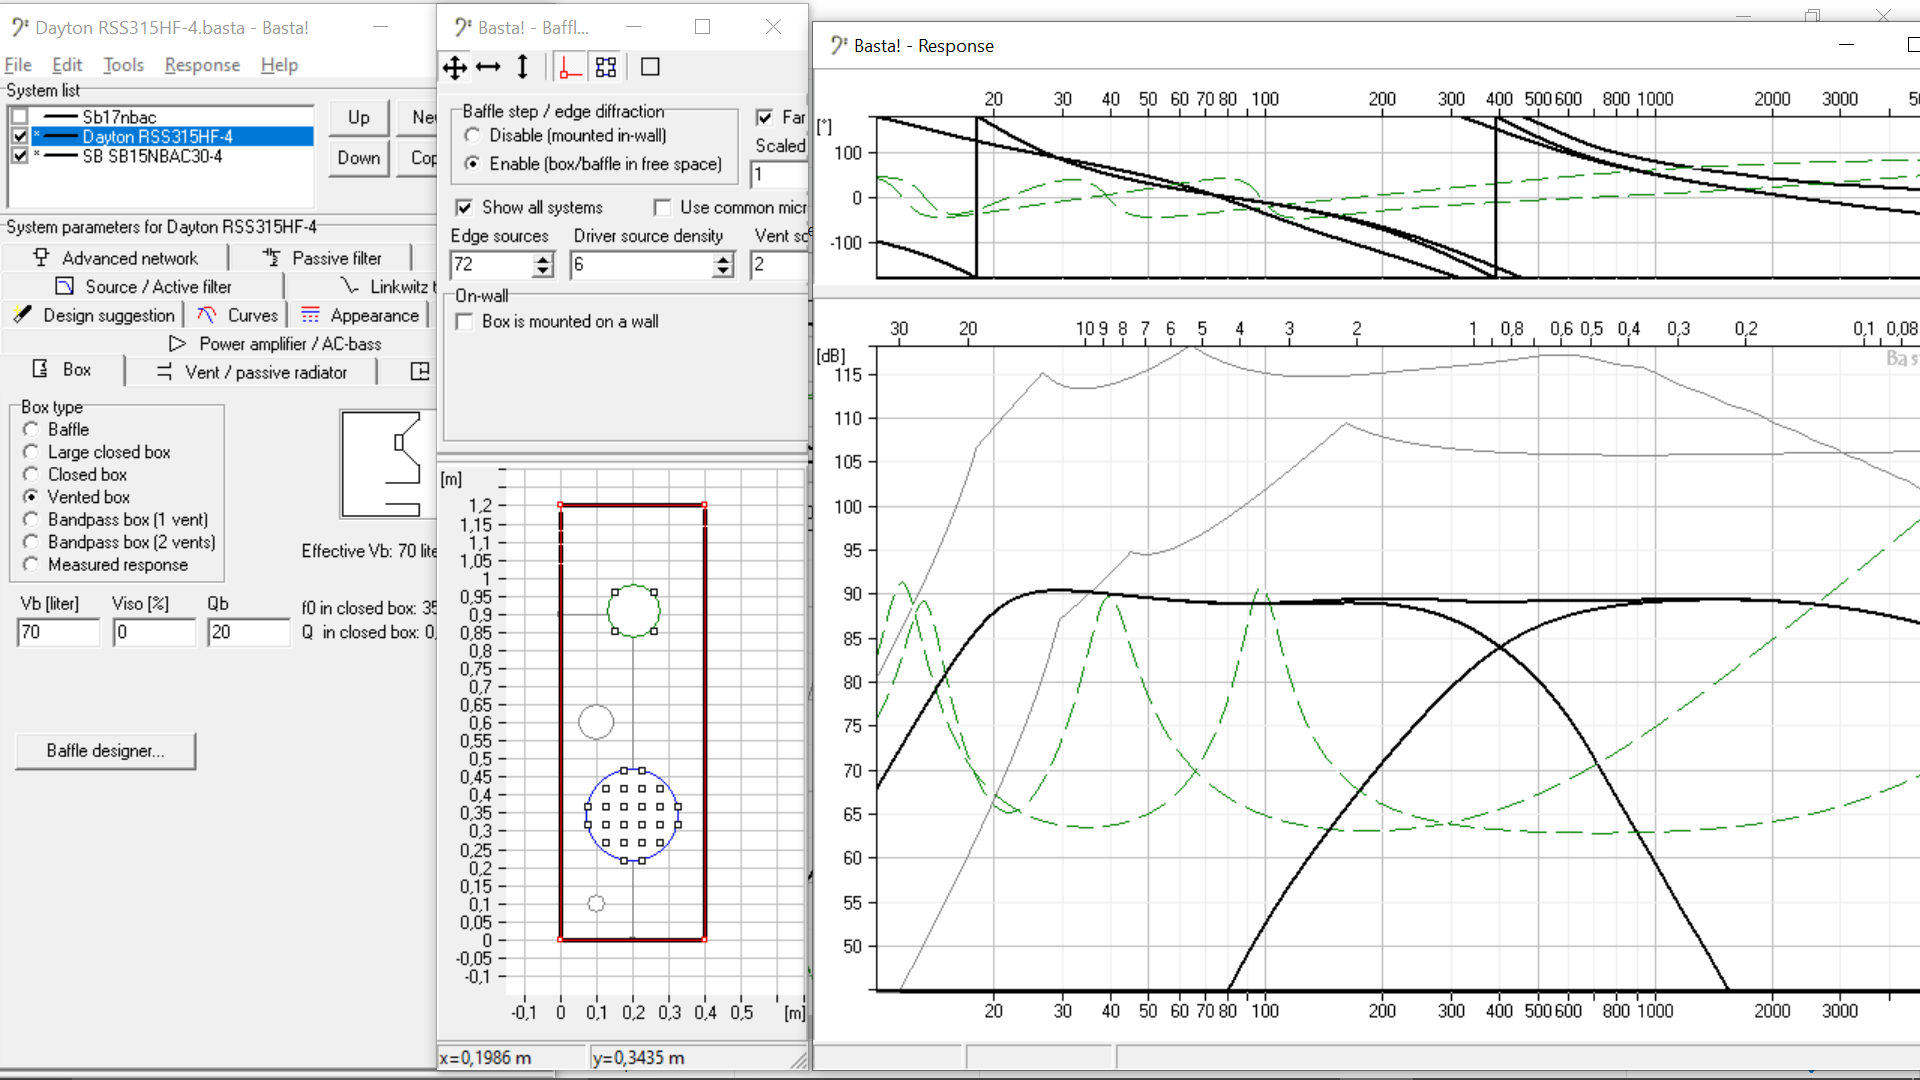Click the Scaled value field

(779, 174)
